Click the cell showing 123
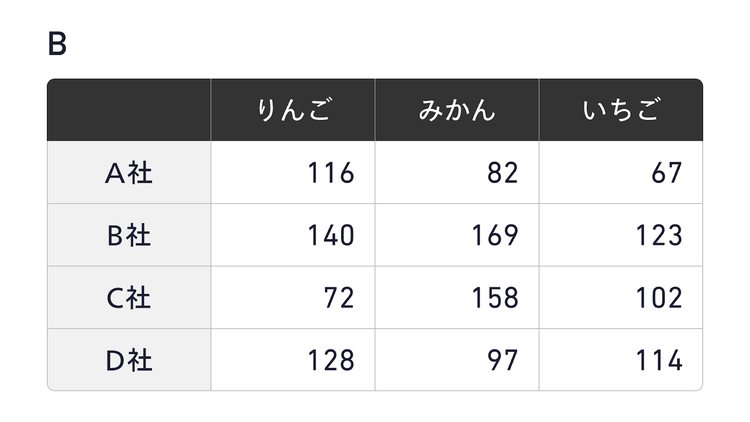This screenshot has height=422, width=750. [621, 235]
